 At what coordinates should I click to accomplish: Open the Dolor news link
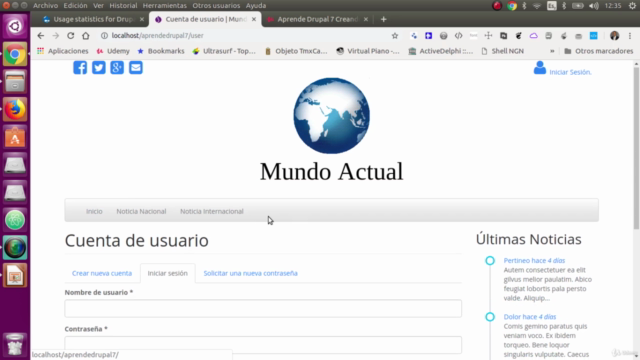(x=530, y=317)
